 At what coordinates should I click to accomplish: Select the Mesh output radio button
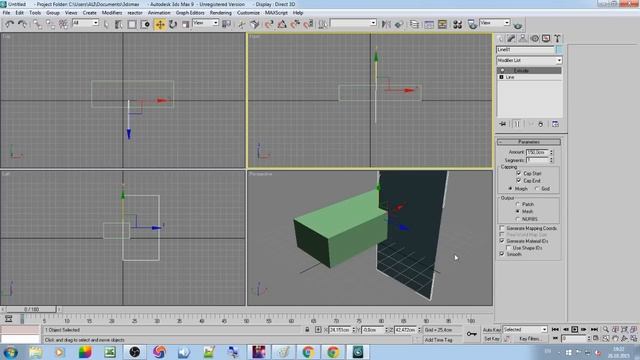click(518, 211)
